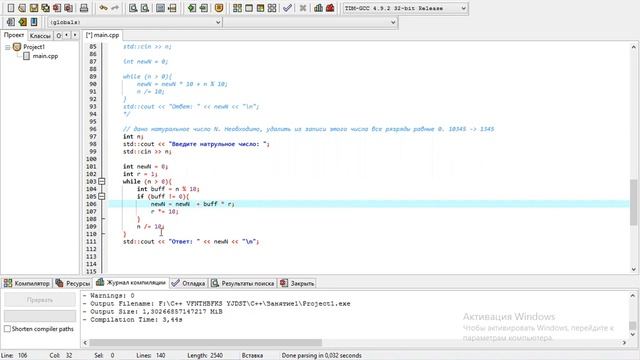Click line 111 std::cout Ответ statement
The image size is (640, 360).
(191, 241)
